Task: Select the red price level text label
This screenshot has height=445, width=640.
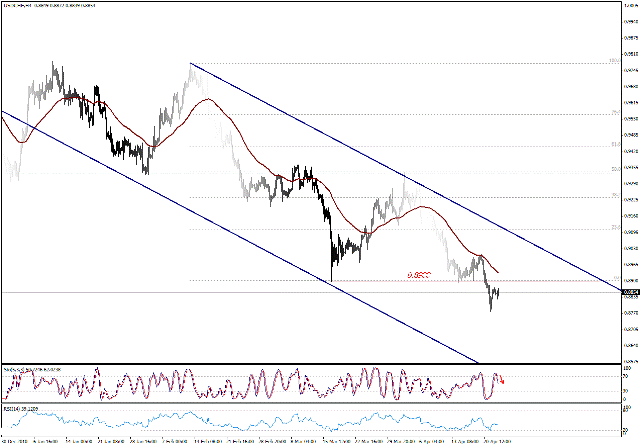Action: [x=419, y=274]
